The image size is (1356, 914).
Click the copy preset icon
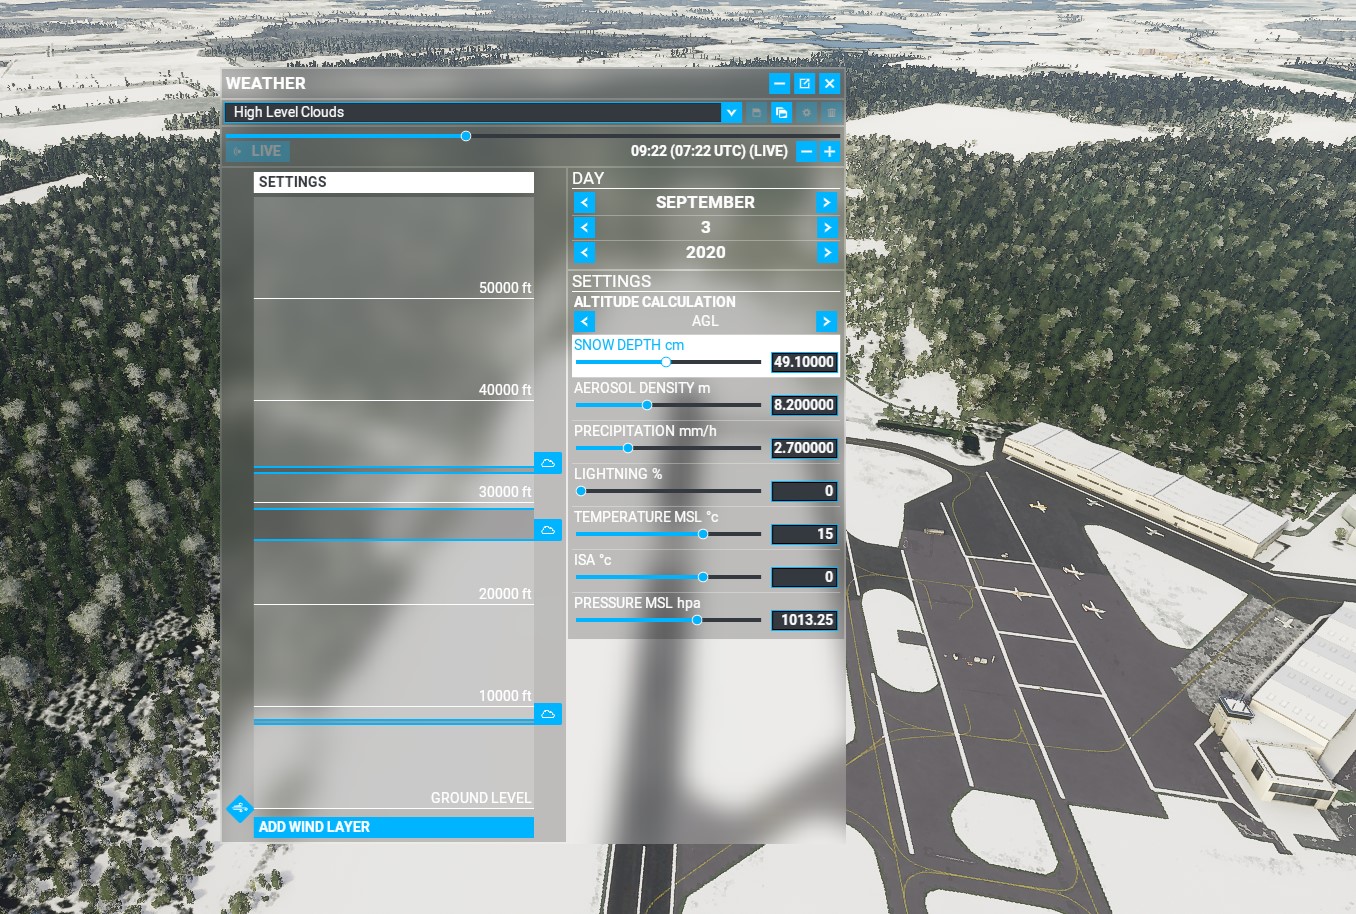click(781, 113)
